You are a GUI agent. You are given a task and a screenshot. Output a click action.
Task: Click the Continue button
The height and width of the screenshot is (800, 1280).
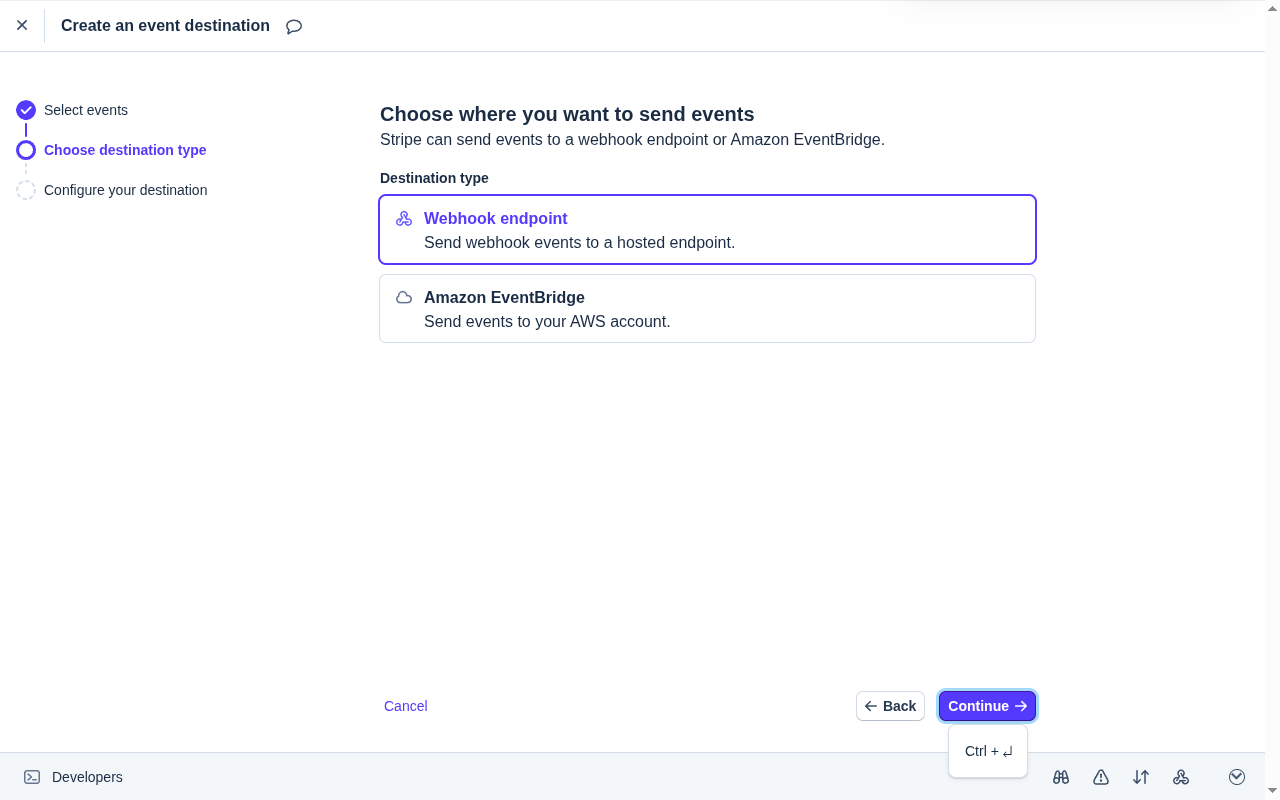(987, 706)
